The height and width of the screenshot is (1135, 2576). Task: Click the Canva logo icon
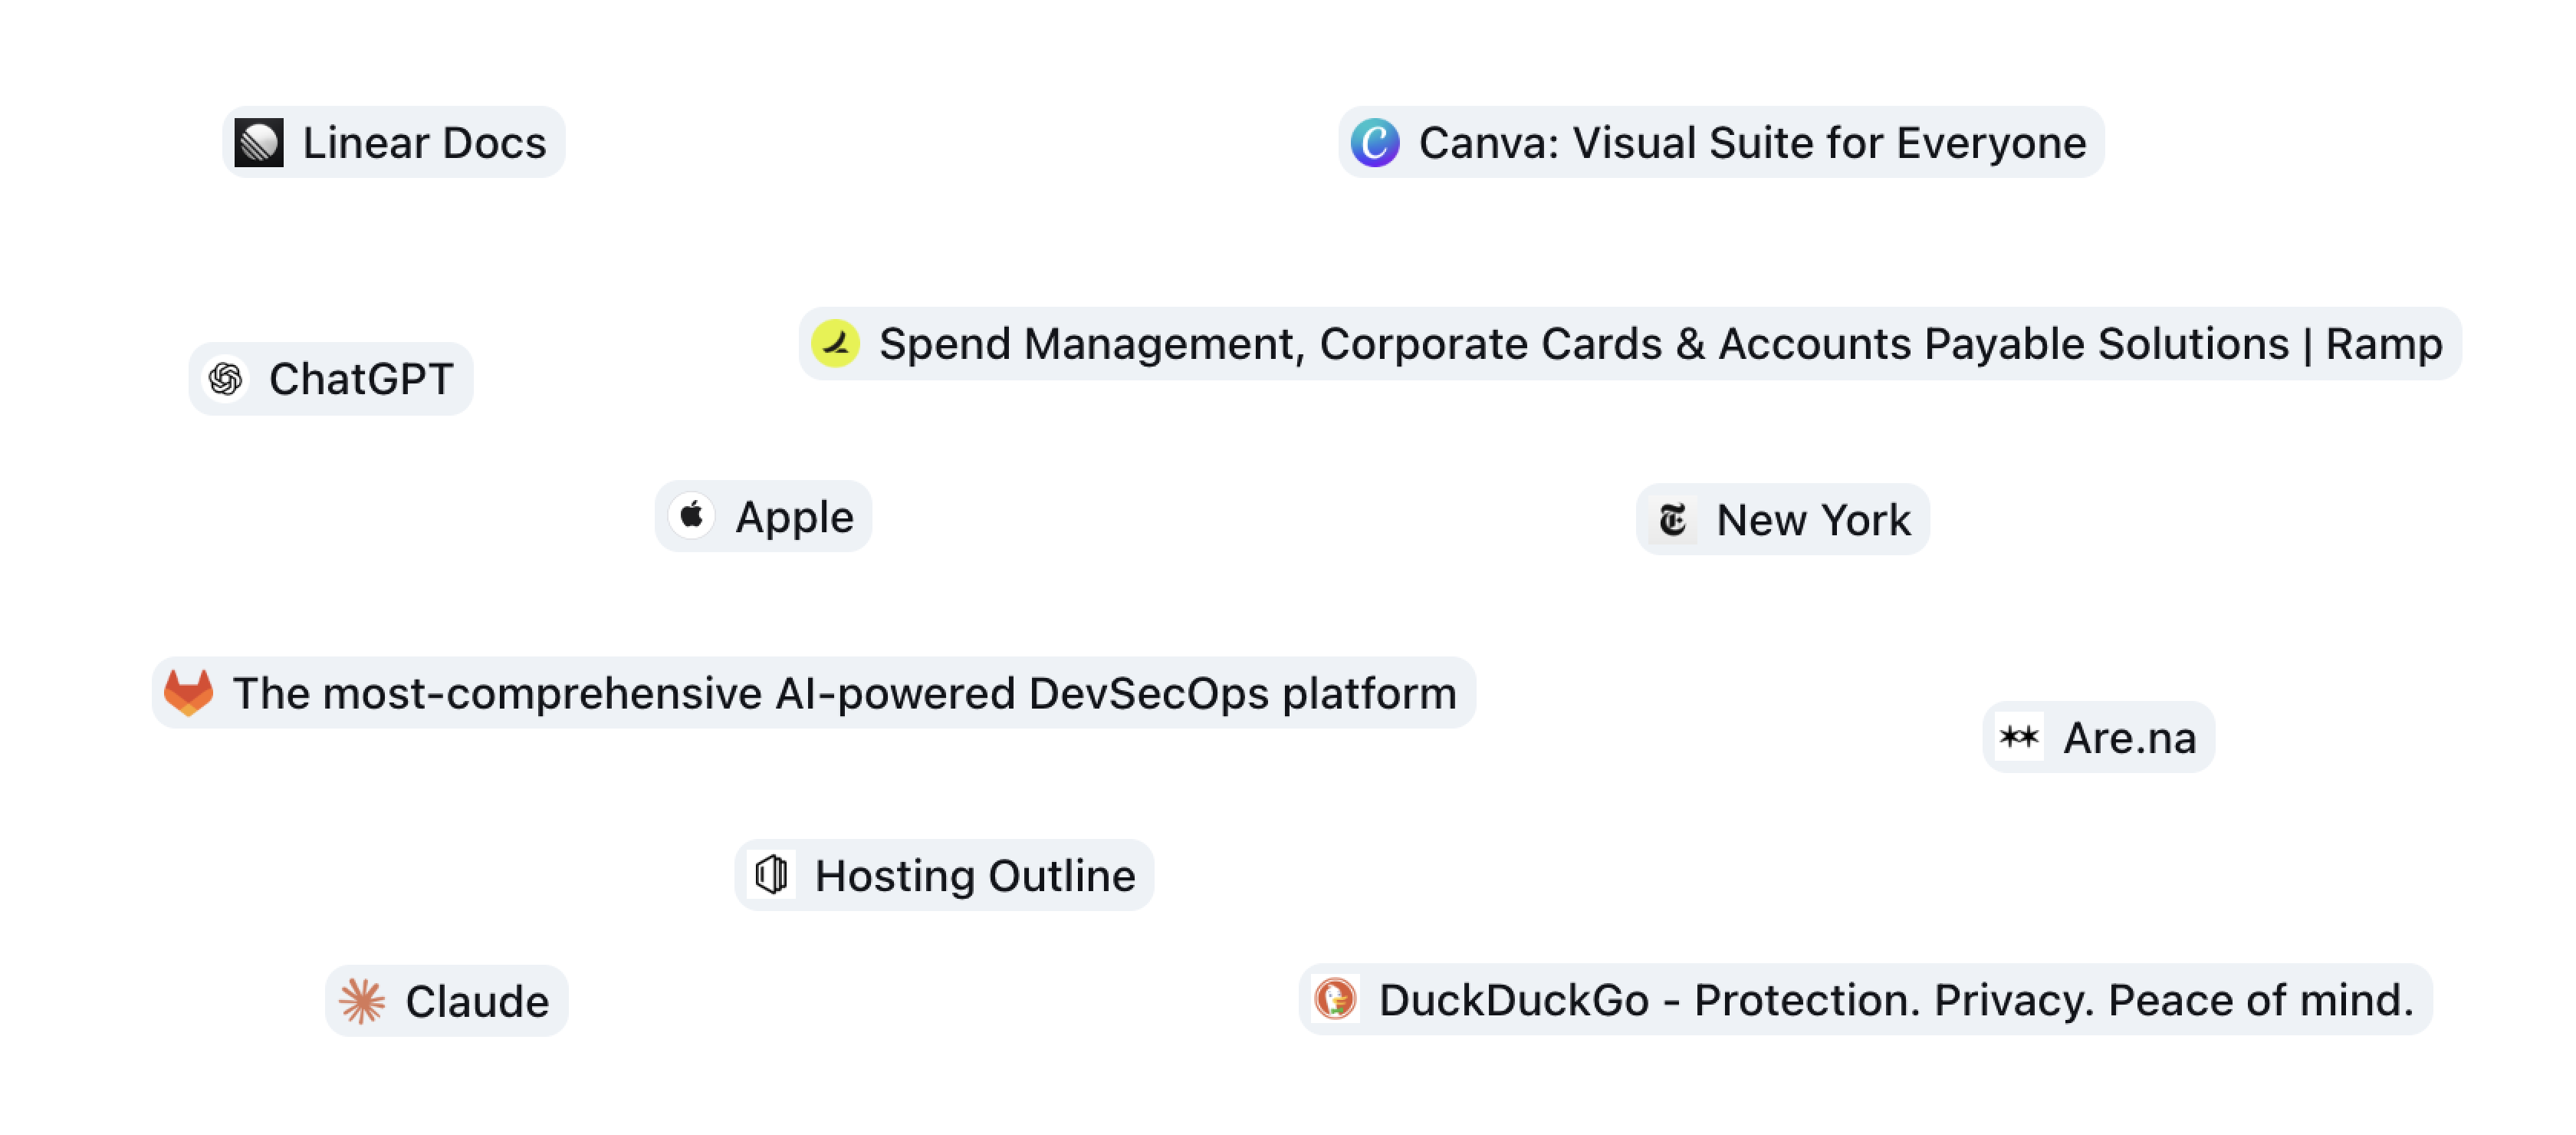pyautogui.click(x=1374, y=142)
